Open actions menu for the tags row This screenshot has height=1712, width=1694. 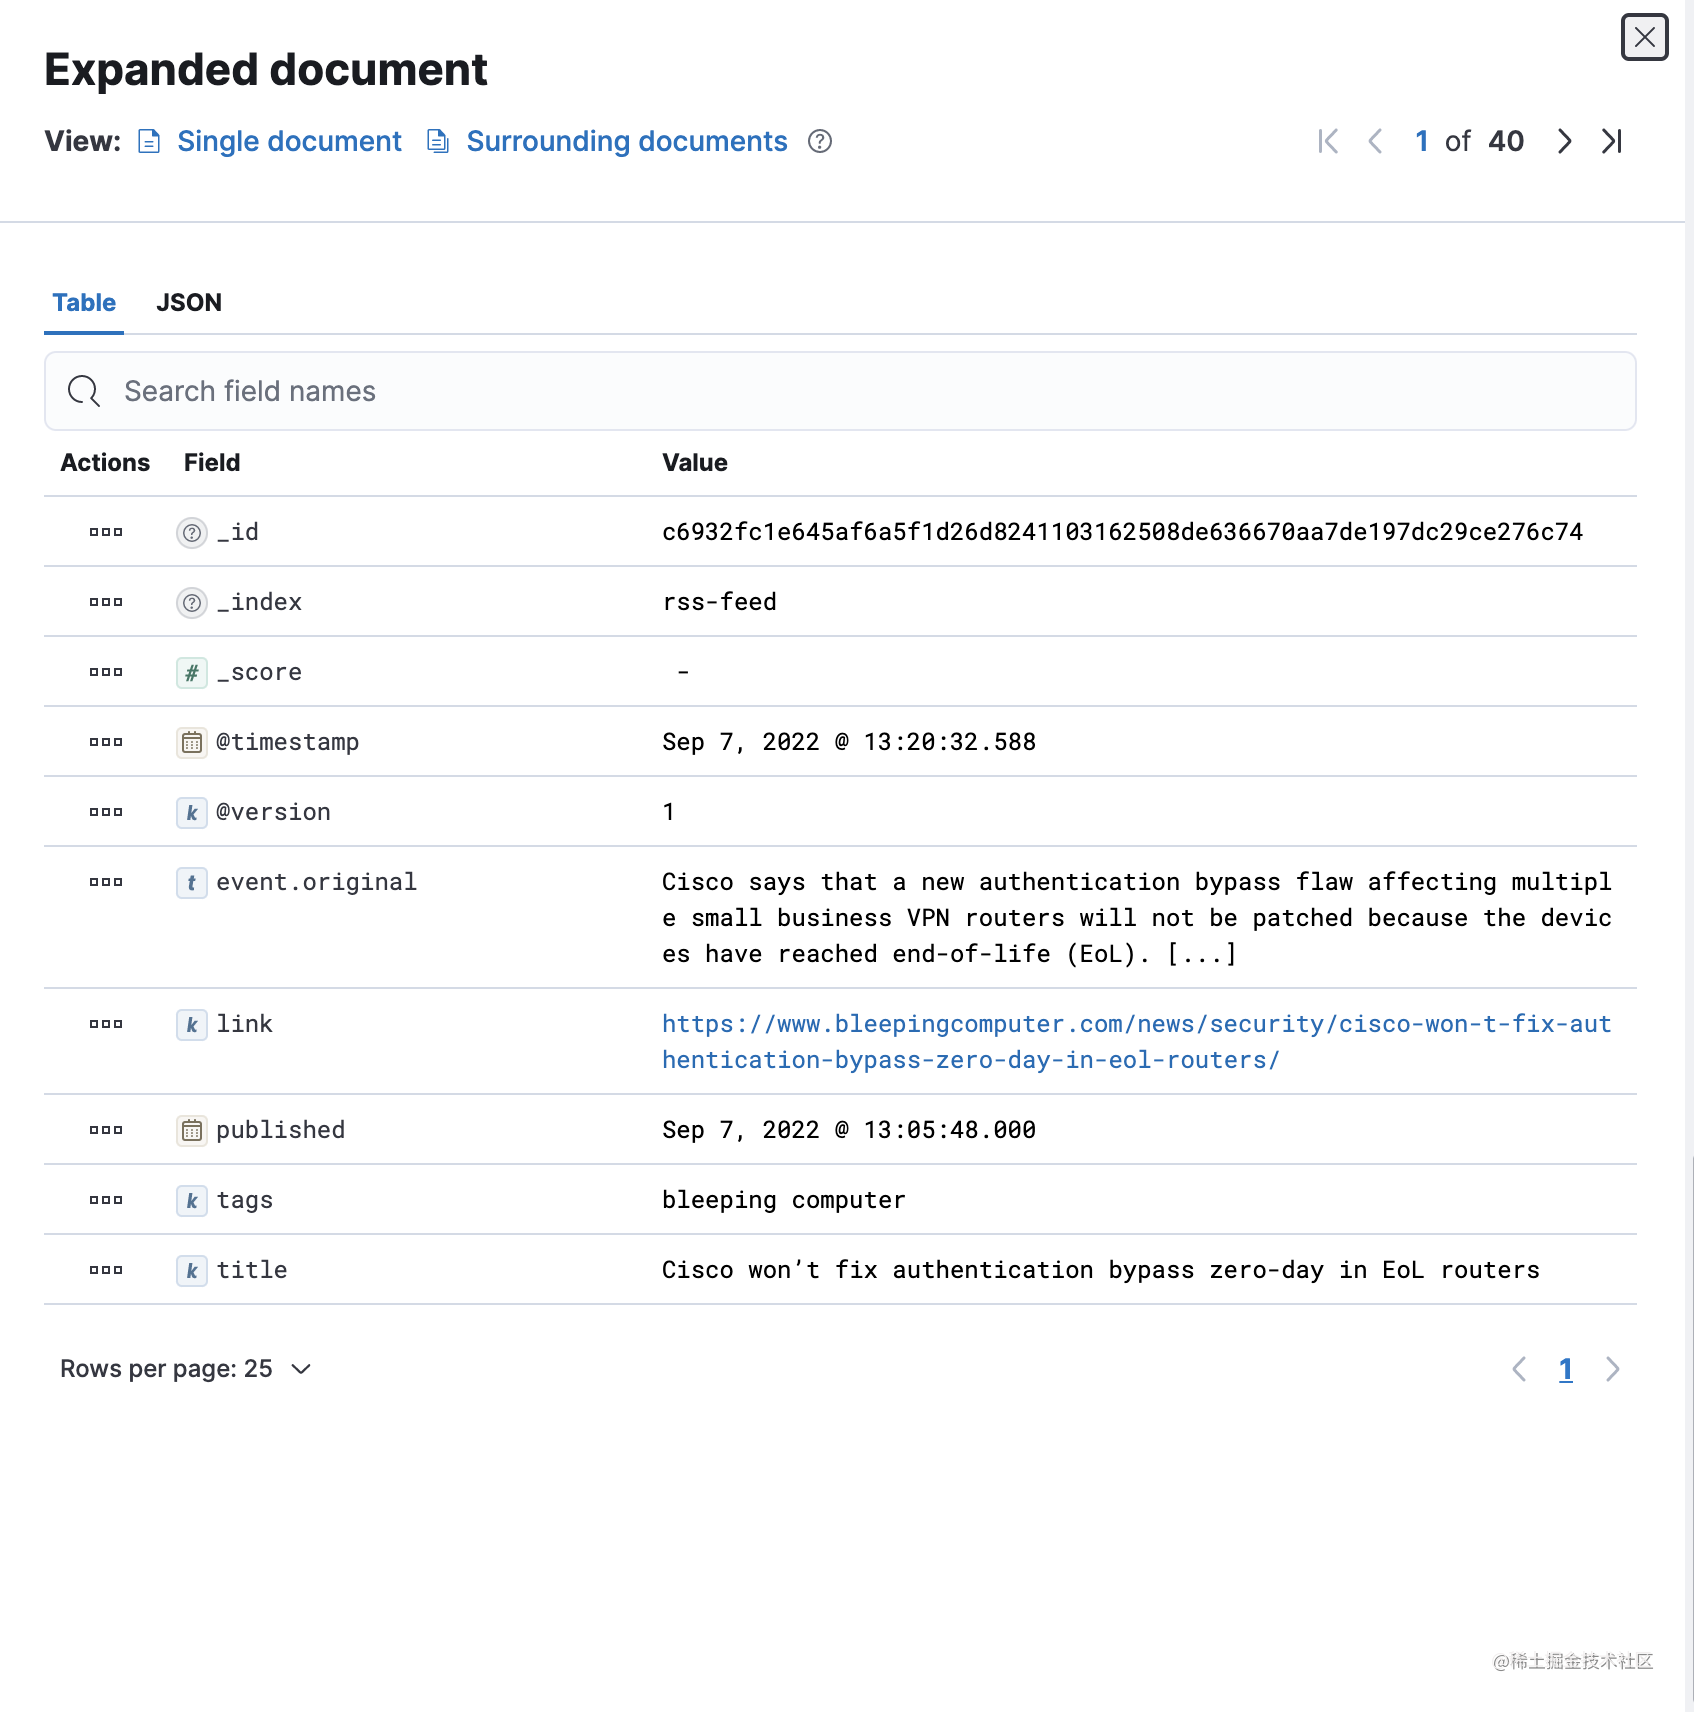point(106,1200)
